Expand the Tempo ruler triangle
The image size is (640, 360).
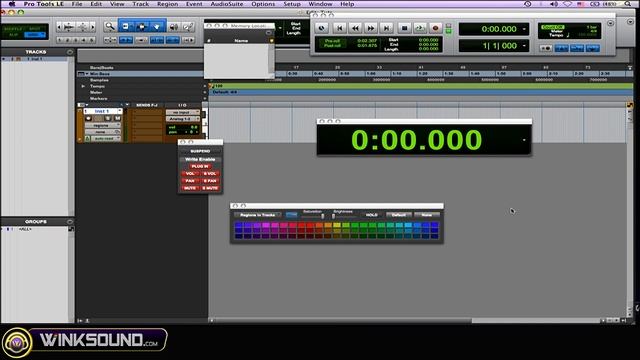click(83, 86)
